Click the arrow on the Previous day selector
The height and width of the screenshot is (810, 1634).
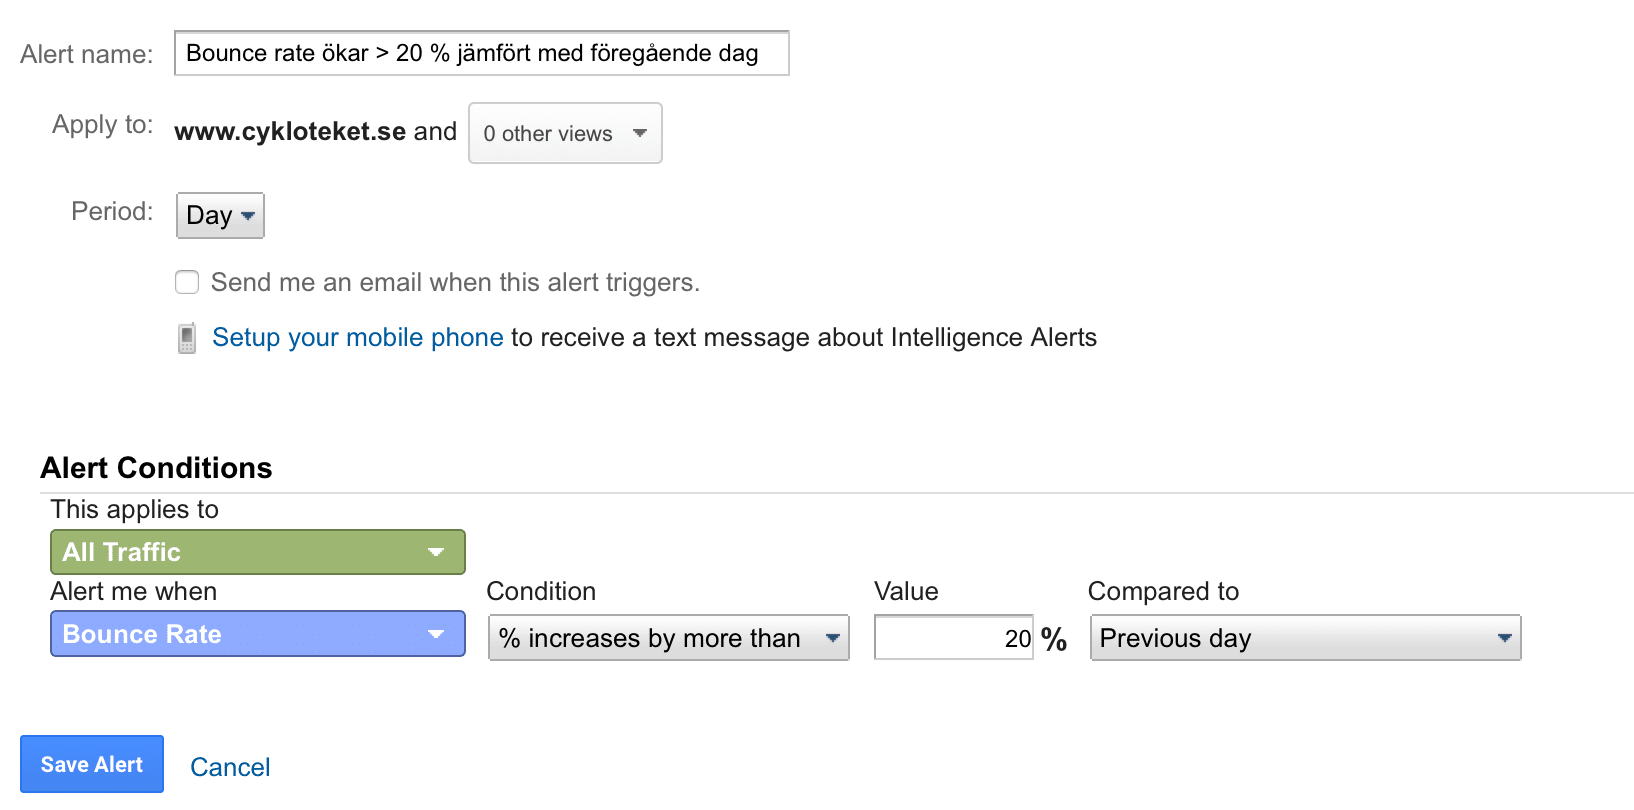tap(1504, 638)
